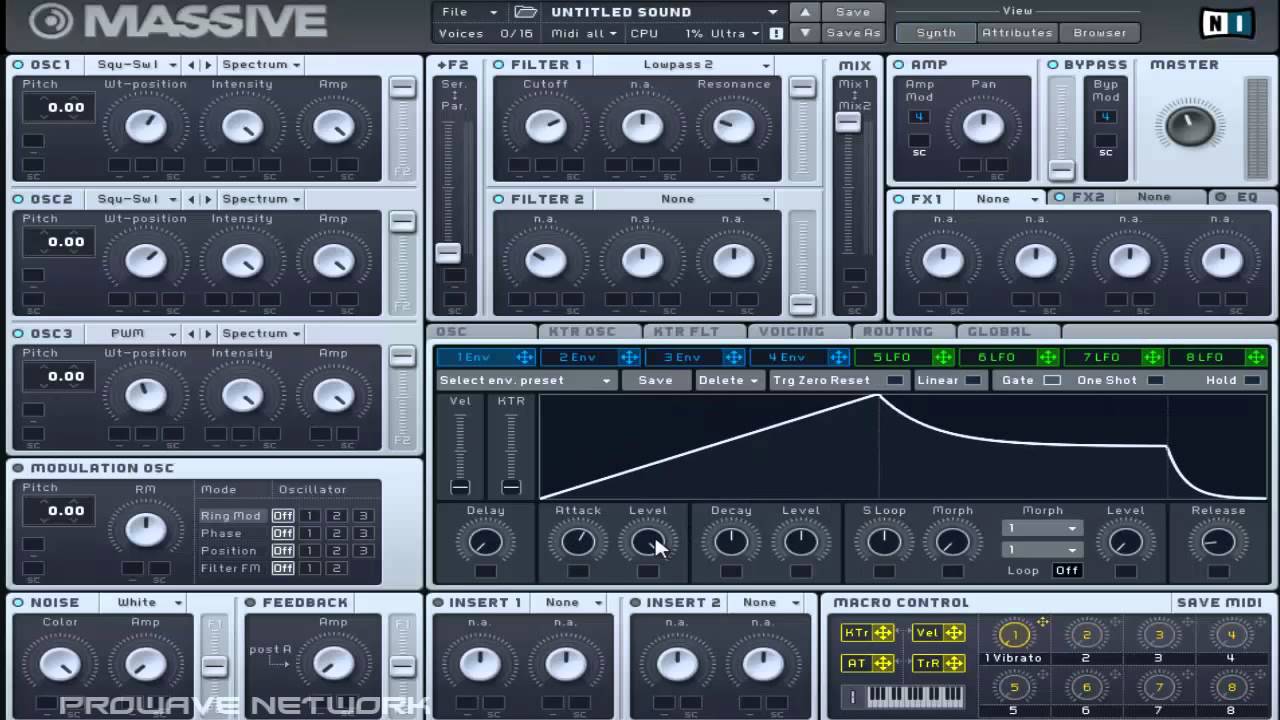
Task: Click the KTr macro source crosshair
Action: (883, 633)
